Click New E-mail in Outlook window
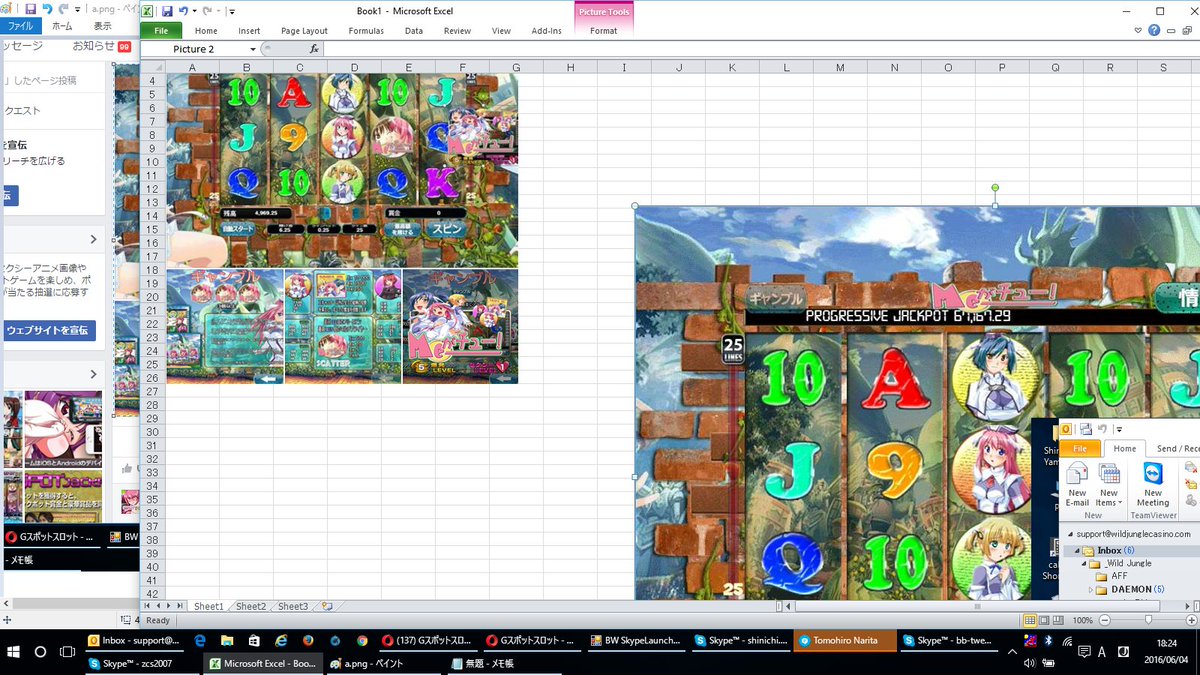The image size is (1200, 675). [1077, 485]
